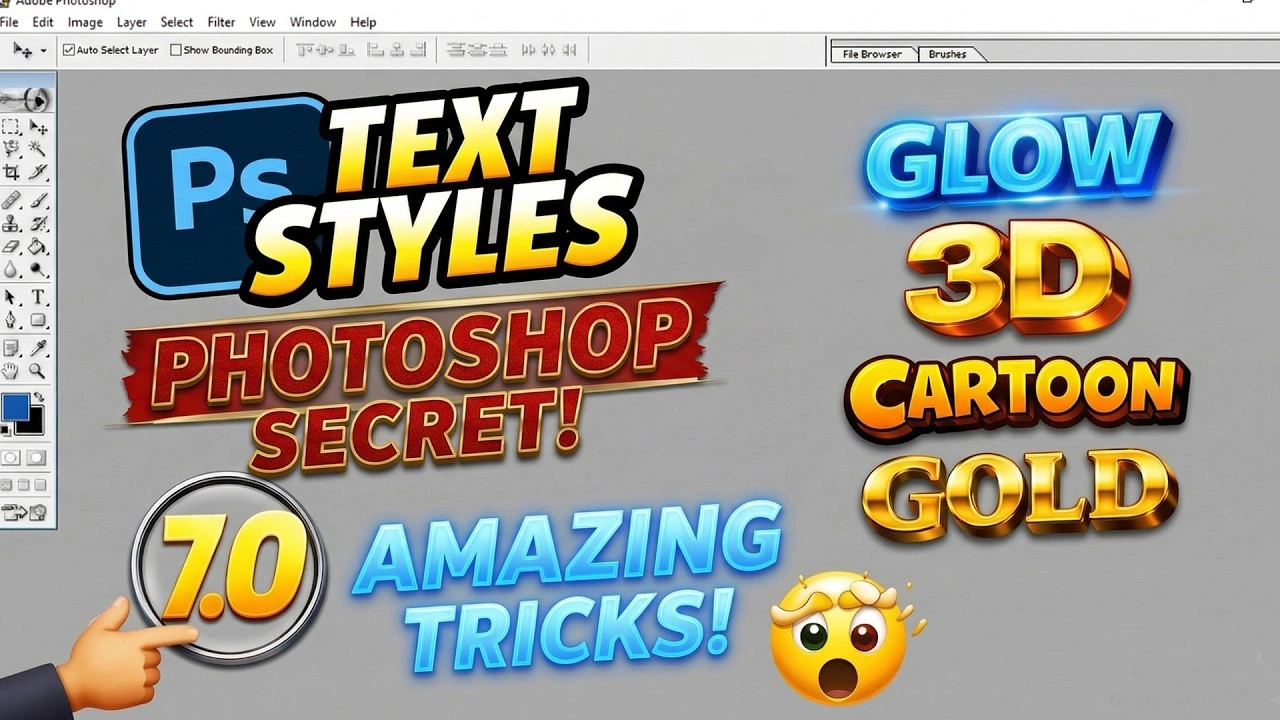This screenshot has width=1280, height=720.
Task: Switch to the File Browser tab
Action: (872, 54)
